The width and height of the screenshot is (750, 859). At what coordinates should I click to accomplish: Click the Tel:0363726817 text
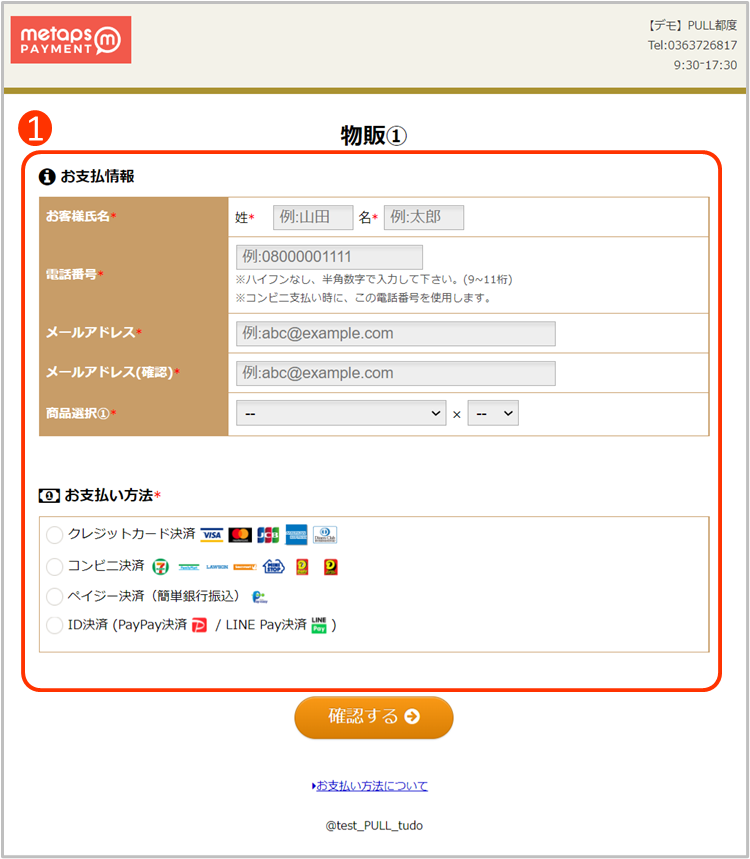[692, 45]
